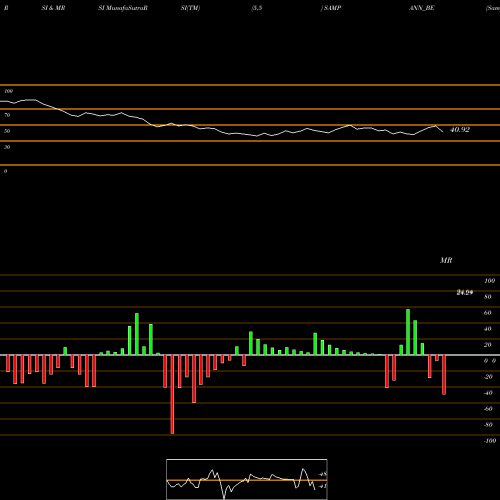The width and height of the screenshot is (500, 500).
Task: Click the 'SI & MR' header label
Action: coord(53,8)
